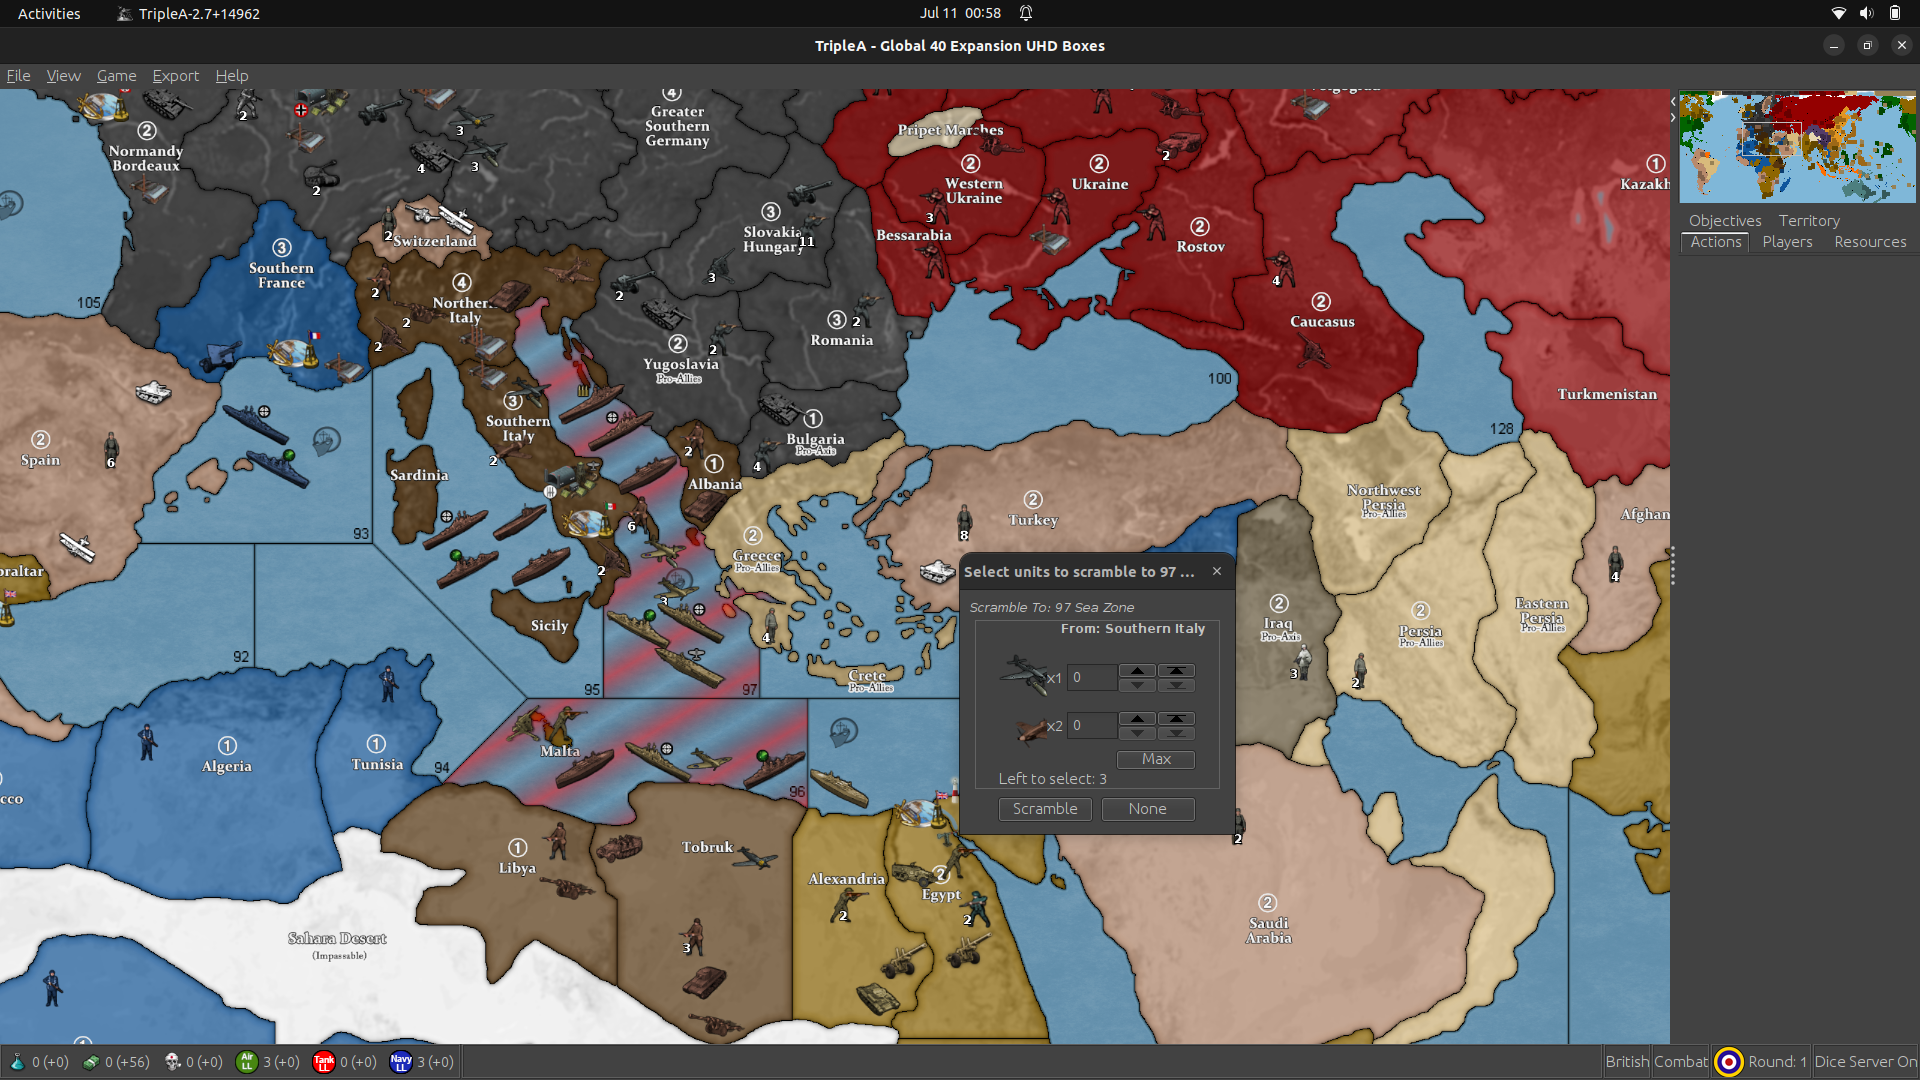
Task: Open the Activities overview
Action: click(49, 13)
